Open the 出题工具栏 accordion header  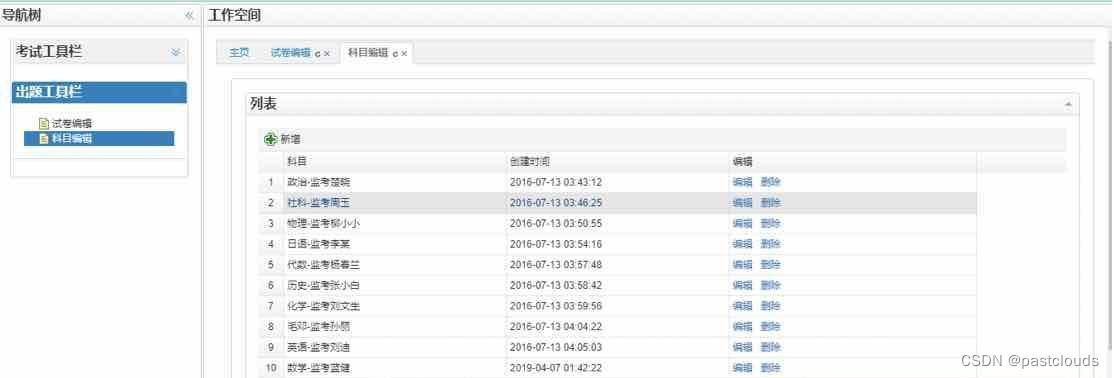(99, 92)
